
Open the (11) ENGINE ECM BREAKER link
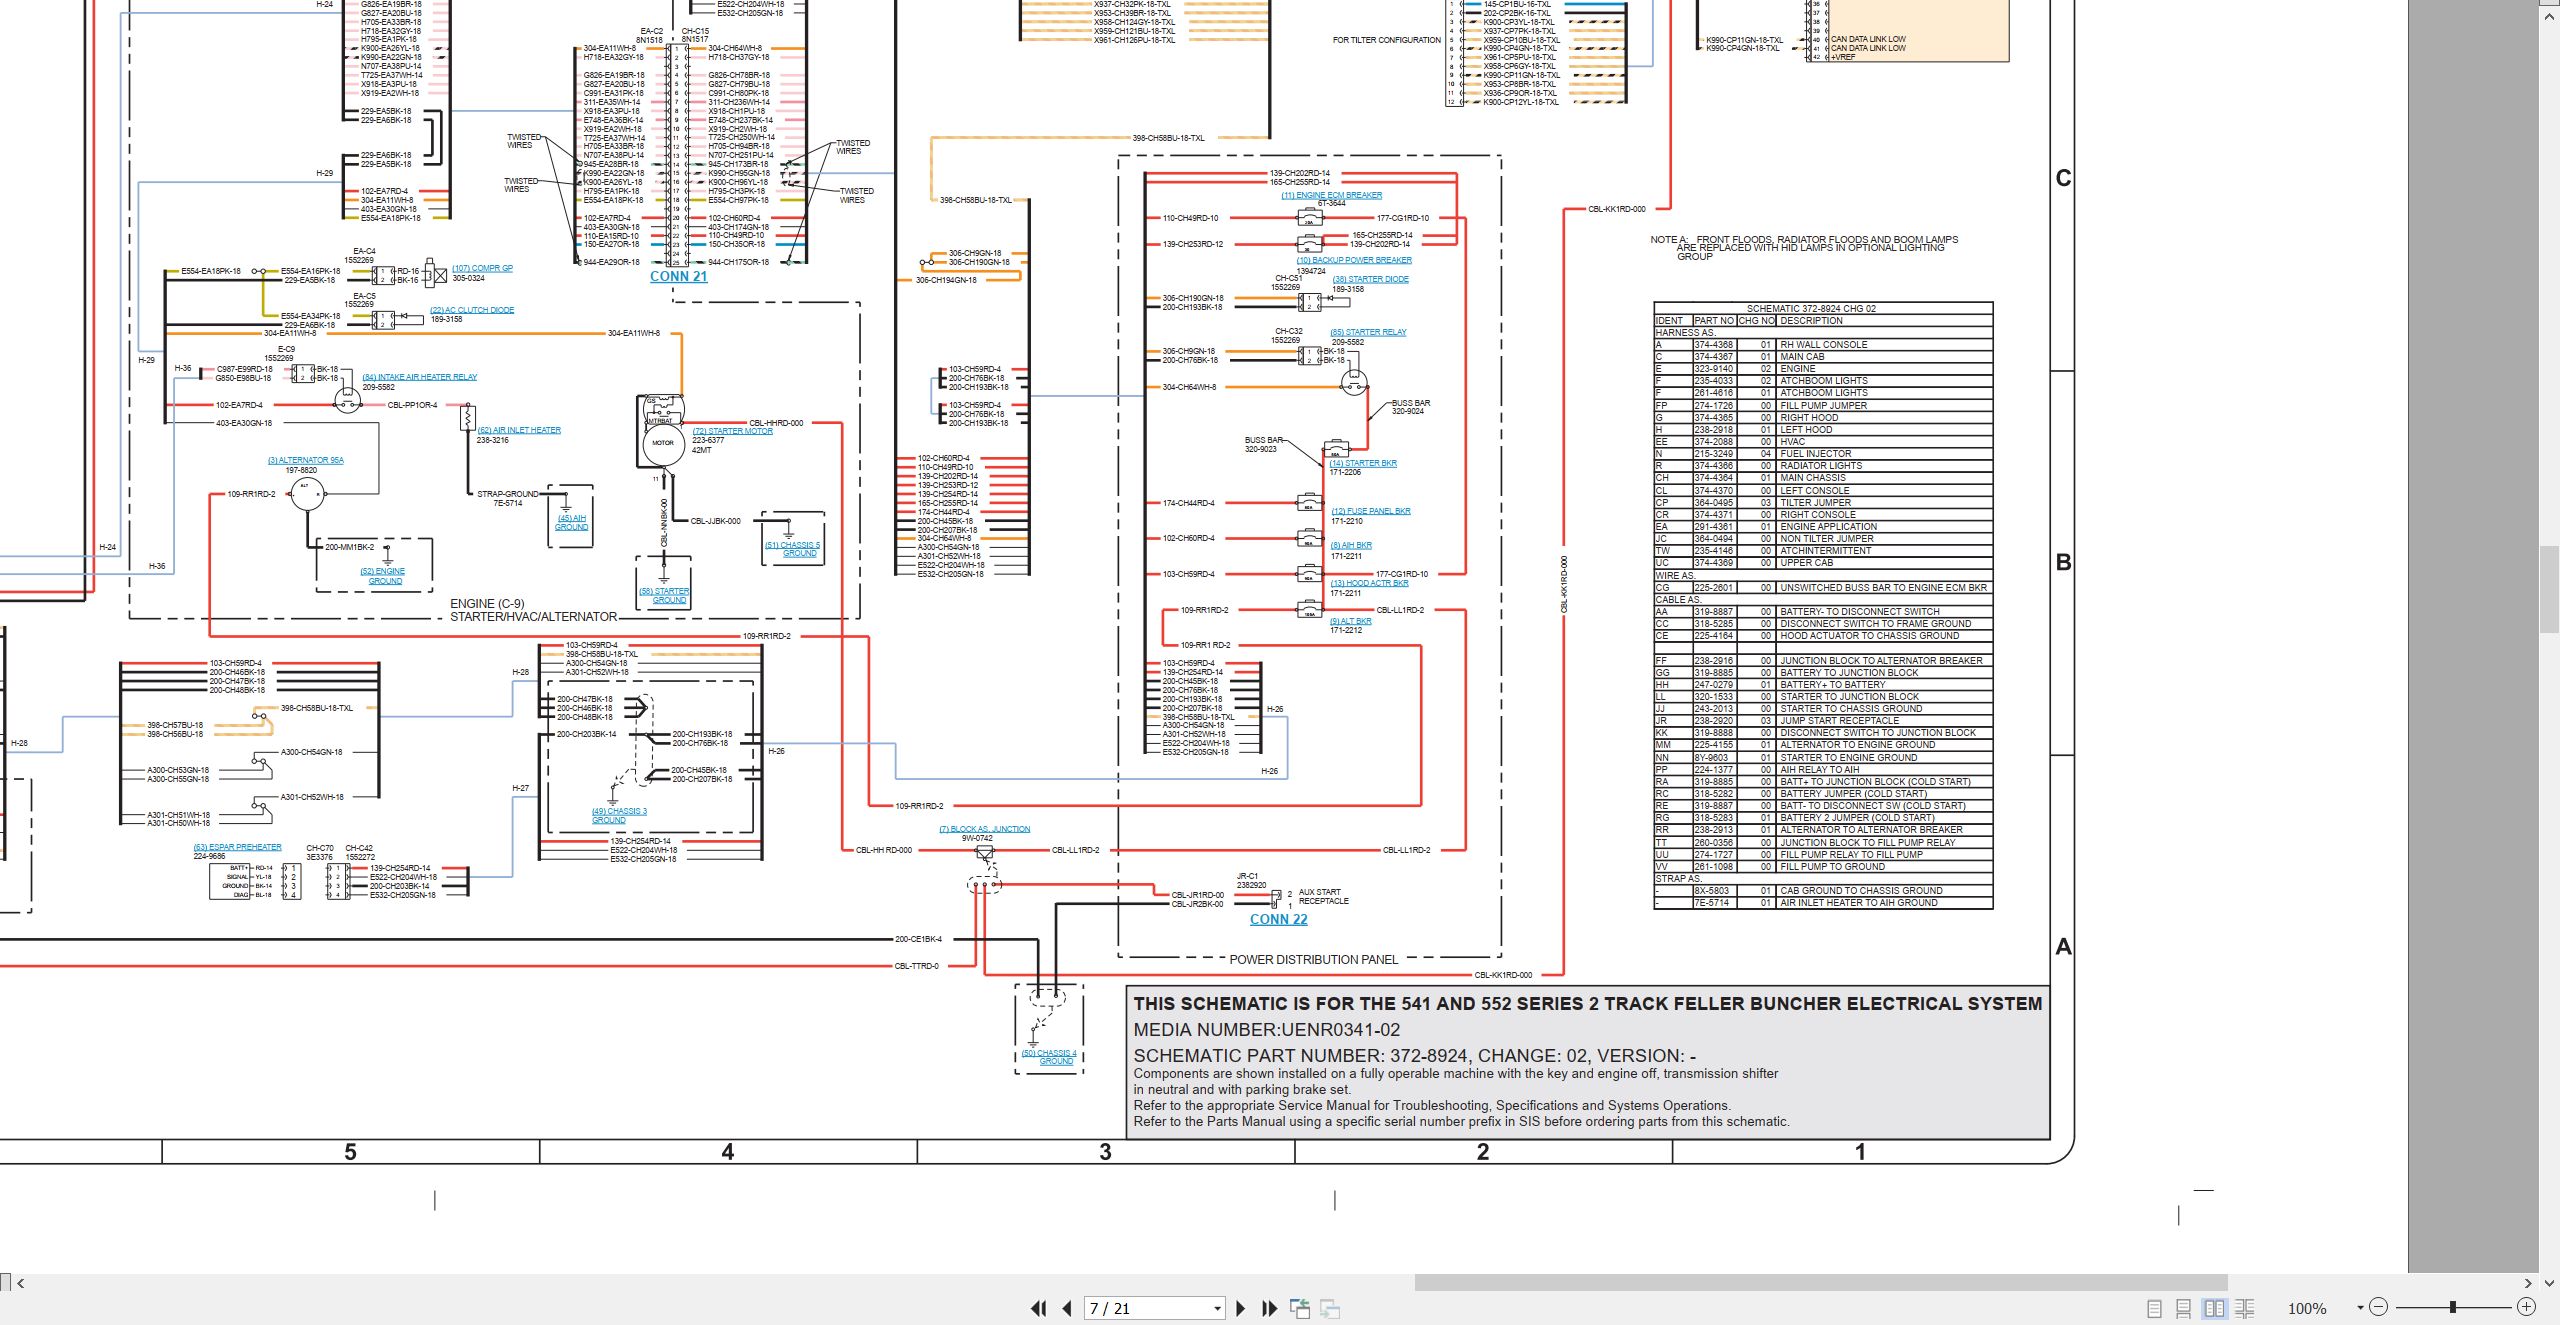[x=1331, y=195]
